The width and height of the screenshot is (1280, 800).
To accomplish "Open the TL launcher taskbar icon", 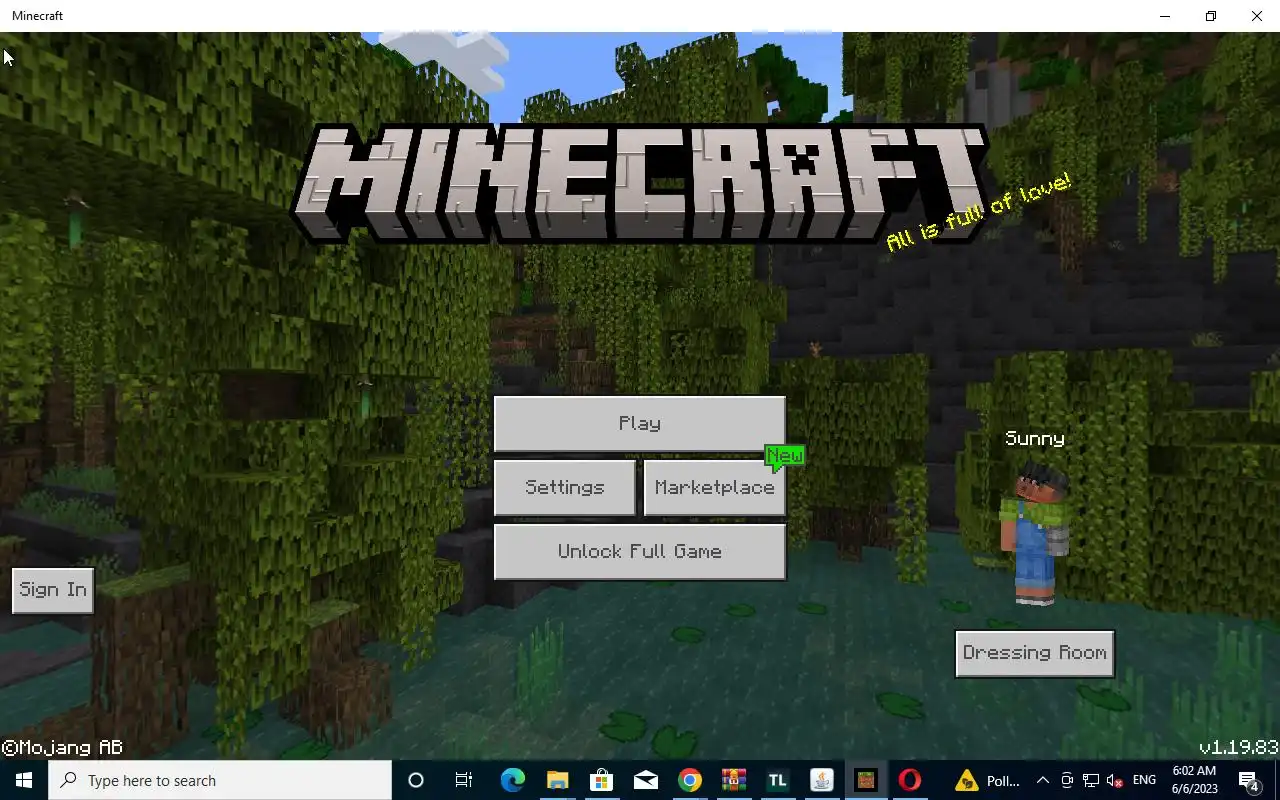I will point(777,780).
